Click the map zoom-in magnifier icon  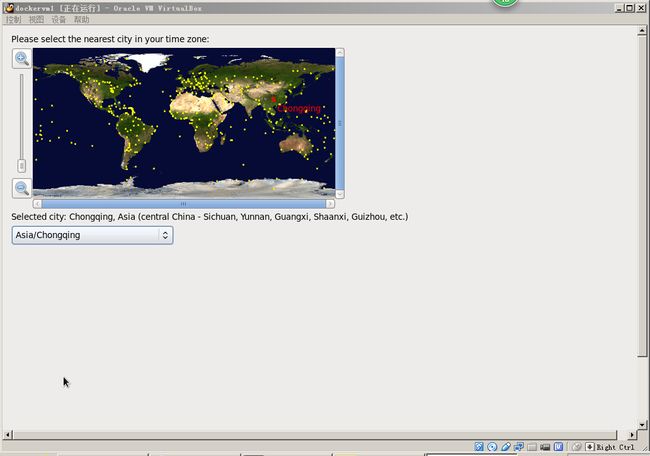pos(22,58)
